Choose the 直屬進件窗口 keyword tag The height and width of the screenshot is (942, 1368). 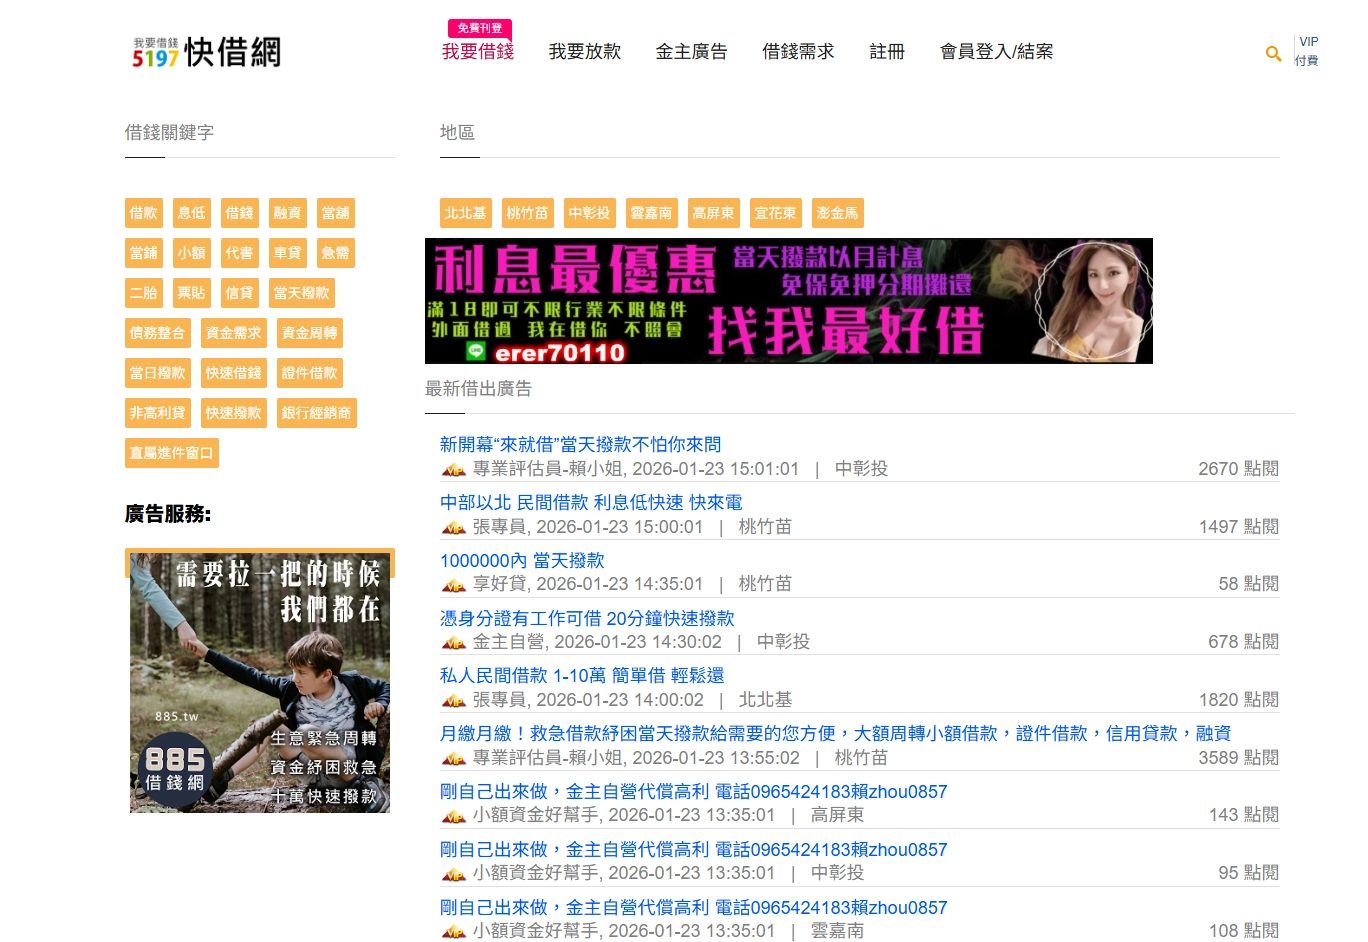click(171, 453)
